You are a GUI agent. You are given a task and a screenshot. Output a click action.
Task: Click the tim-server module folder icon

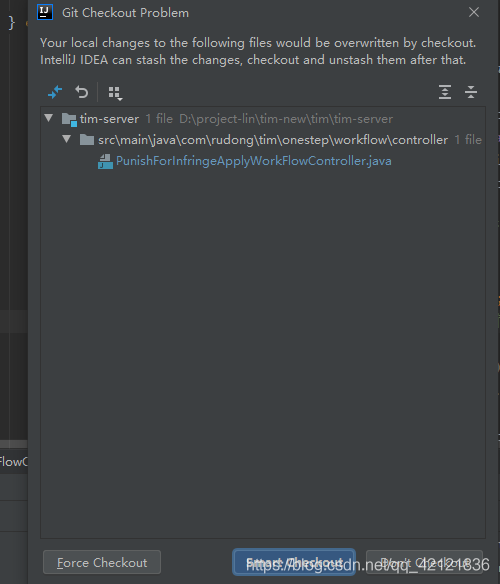69,119
